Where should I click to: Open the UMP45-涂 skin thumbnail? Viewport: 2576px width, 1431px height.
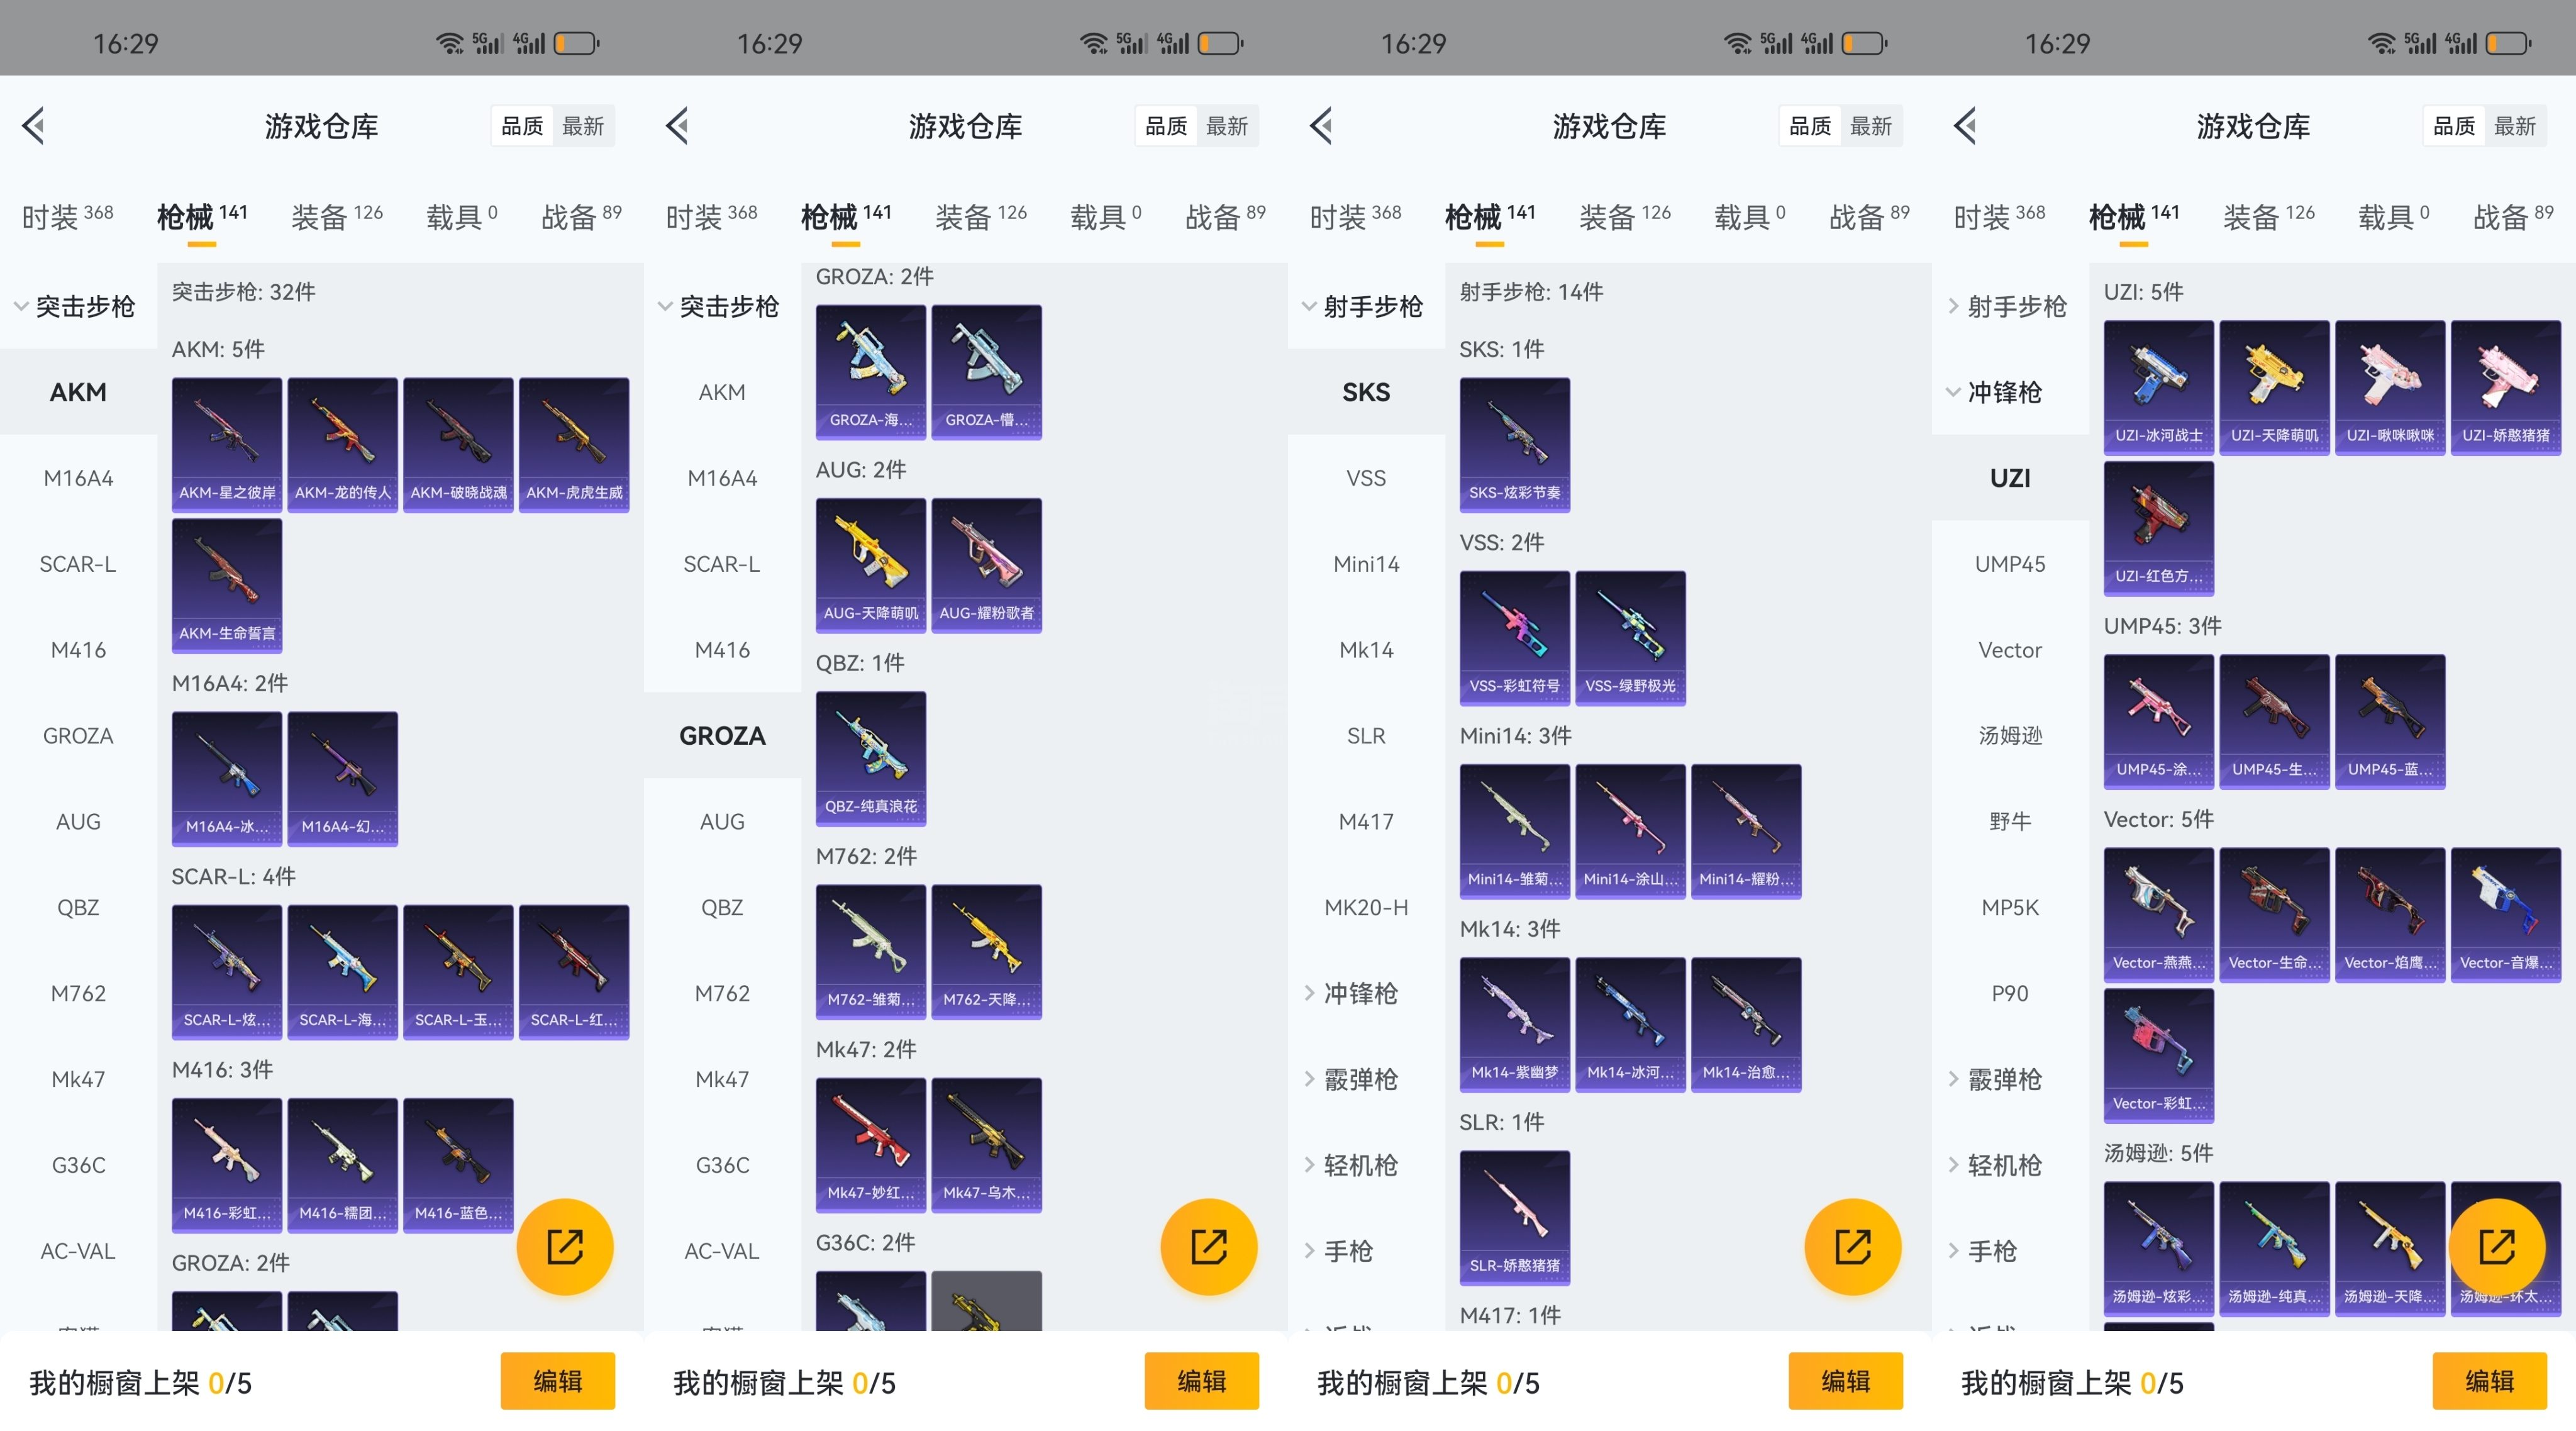tap(2159, 722)
